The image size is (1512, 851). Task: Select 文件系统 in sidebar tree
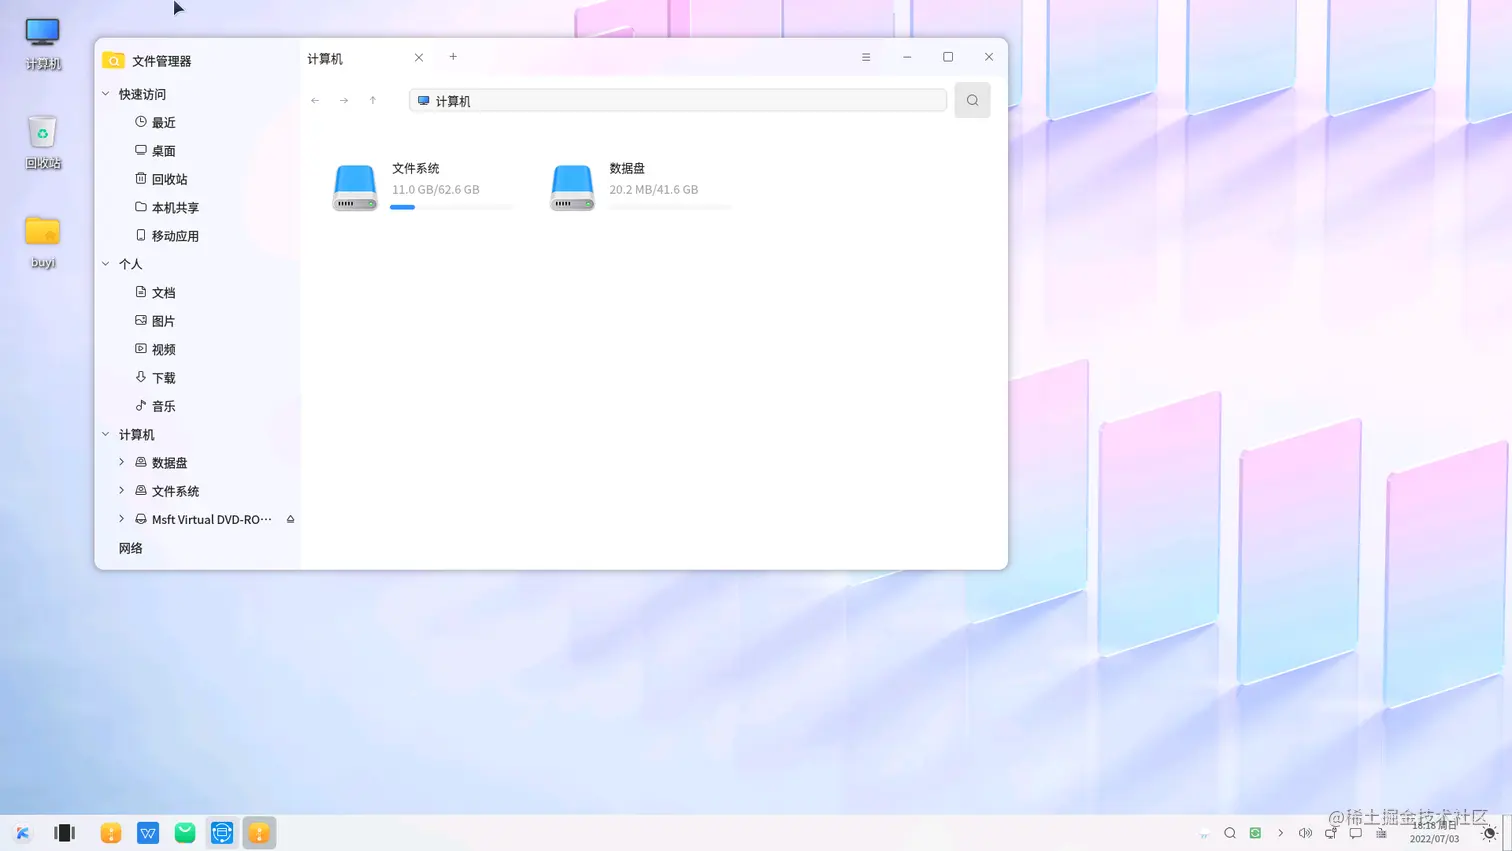click(x=175, y=491)
